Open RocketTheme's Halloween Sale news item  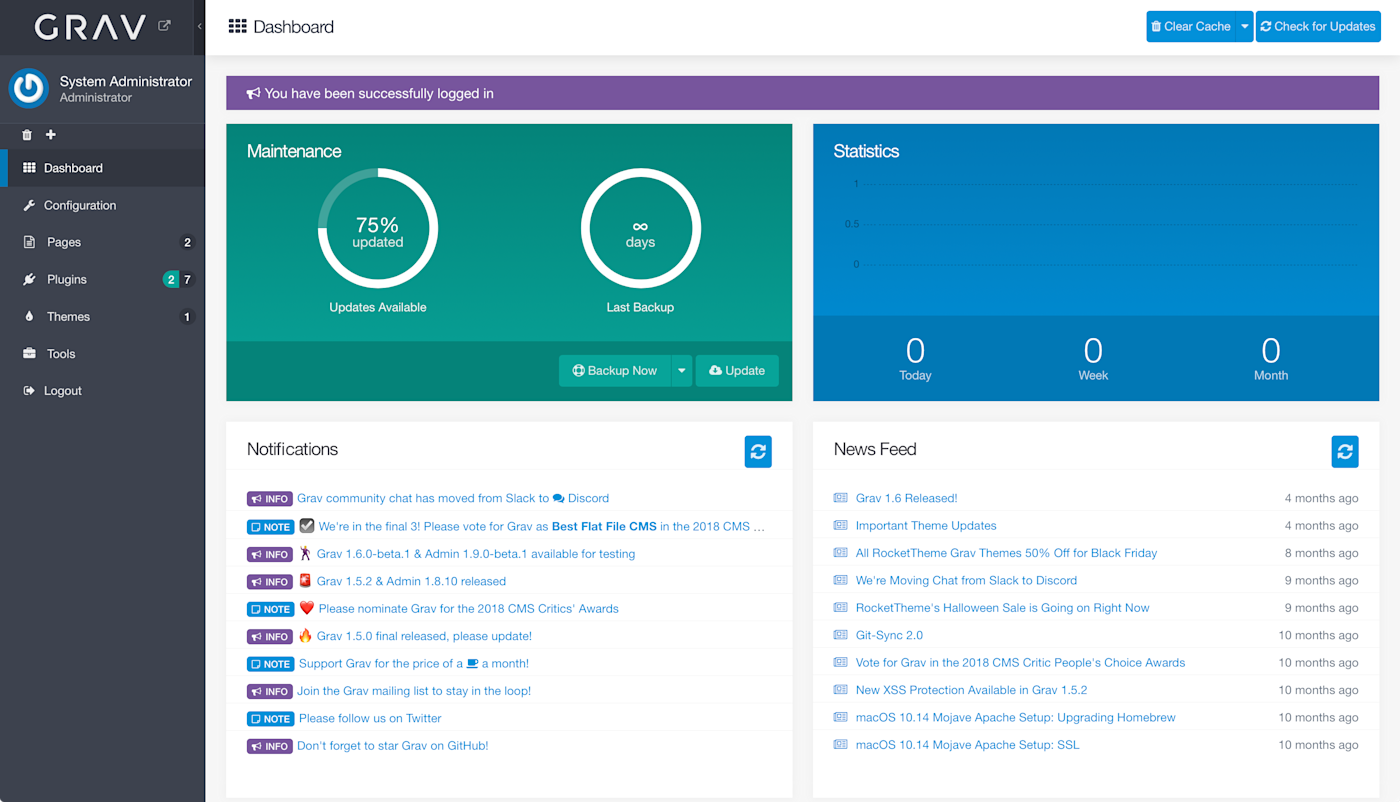pos(1003,608)
